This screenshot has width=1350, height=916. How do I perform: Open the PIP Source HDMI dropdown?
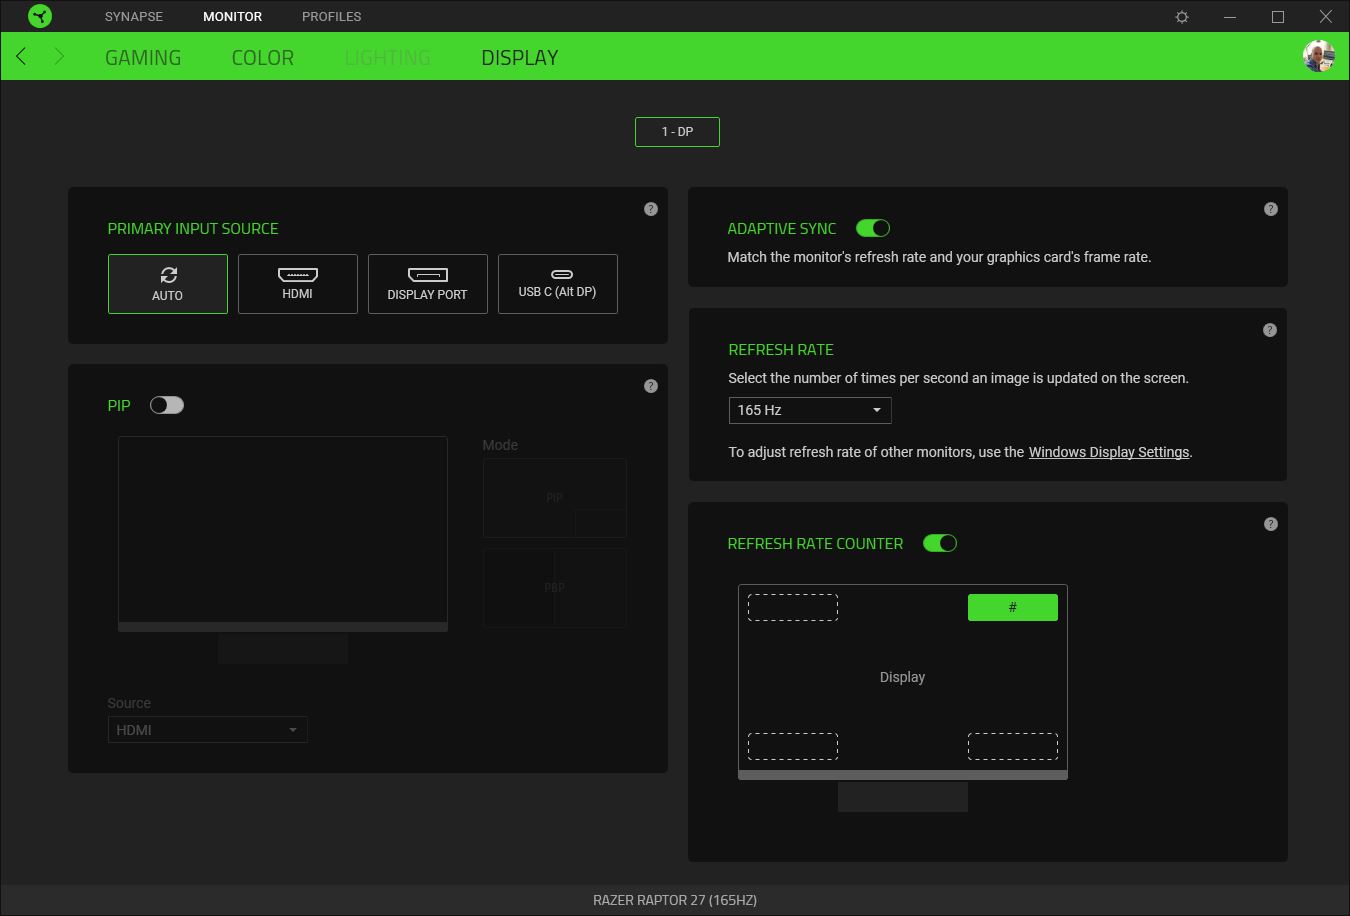(208, 730)
